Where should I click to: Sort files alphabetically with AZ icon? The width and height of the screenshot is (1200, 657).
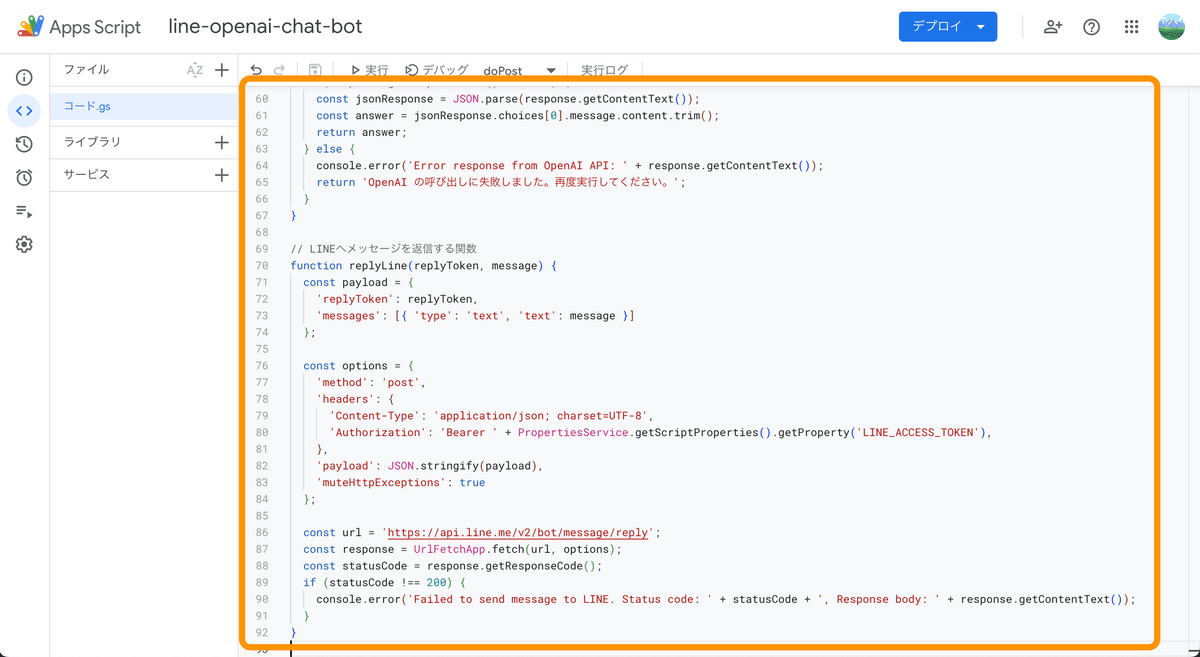pyautogui.click(x=195, y=70)
